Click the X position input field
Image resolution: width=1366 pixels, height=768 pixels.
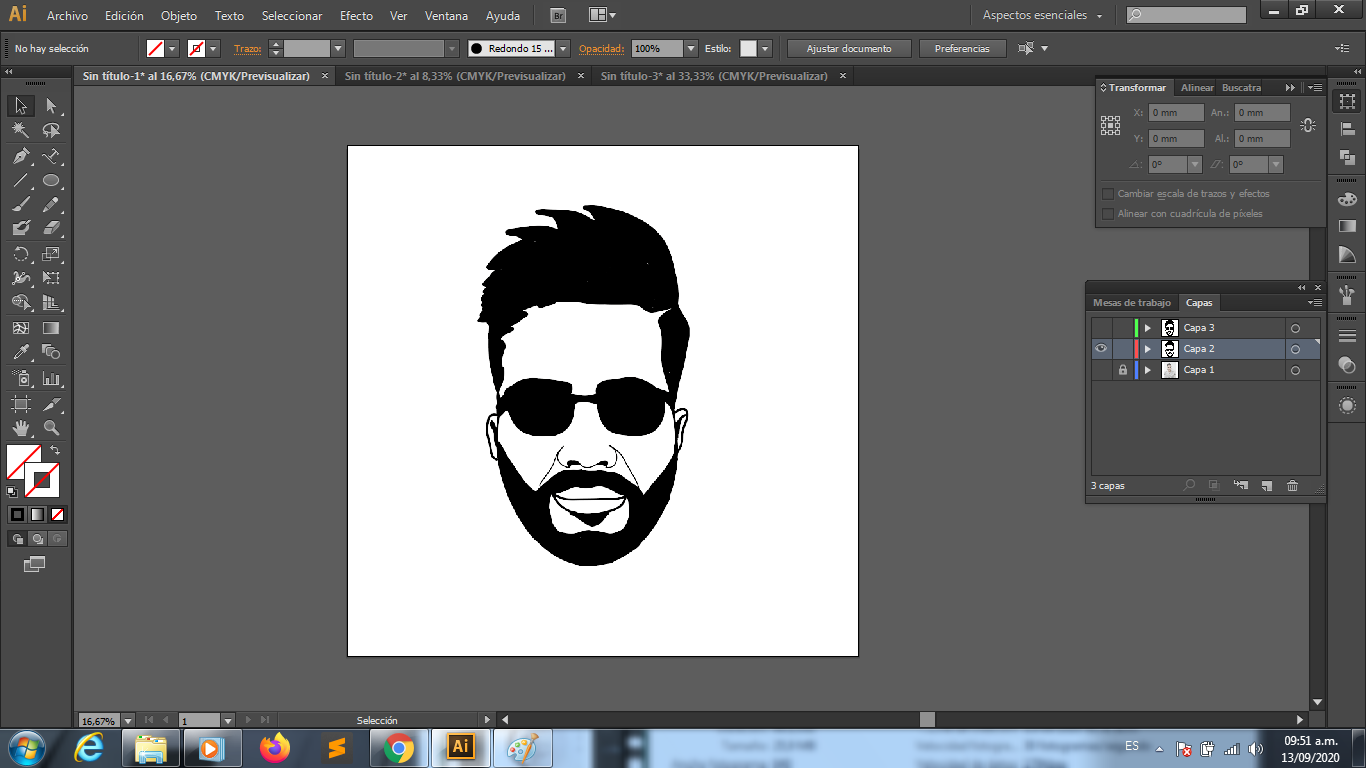click(x=1176, y=113)
